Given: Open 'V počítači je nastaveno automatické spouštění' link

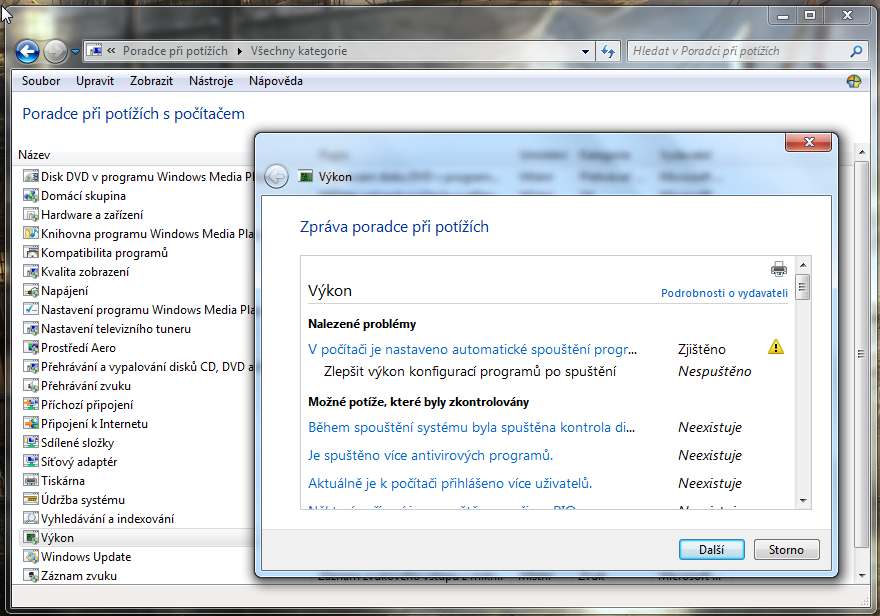Looking at the screenshot, I should 473,350.
